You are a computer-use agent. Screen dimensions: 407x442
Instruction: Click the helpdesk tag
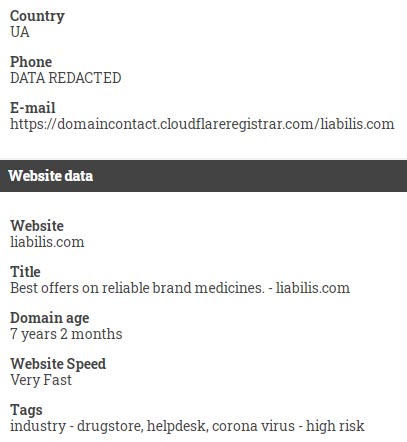tap(177, 426)
